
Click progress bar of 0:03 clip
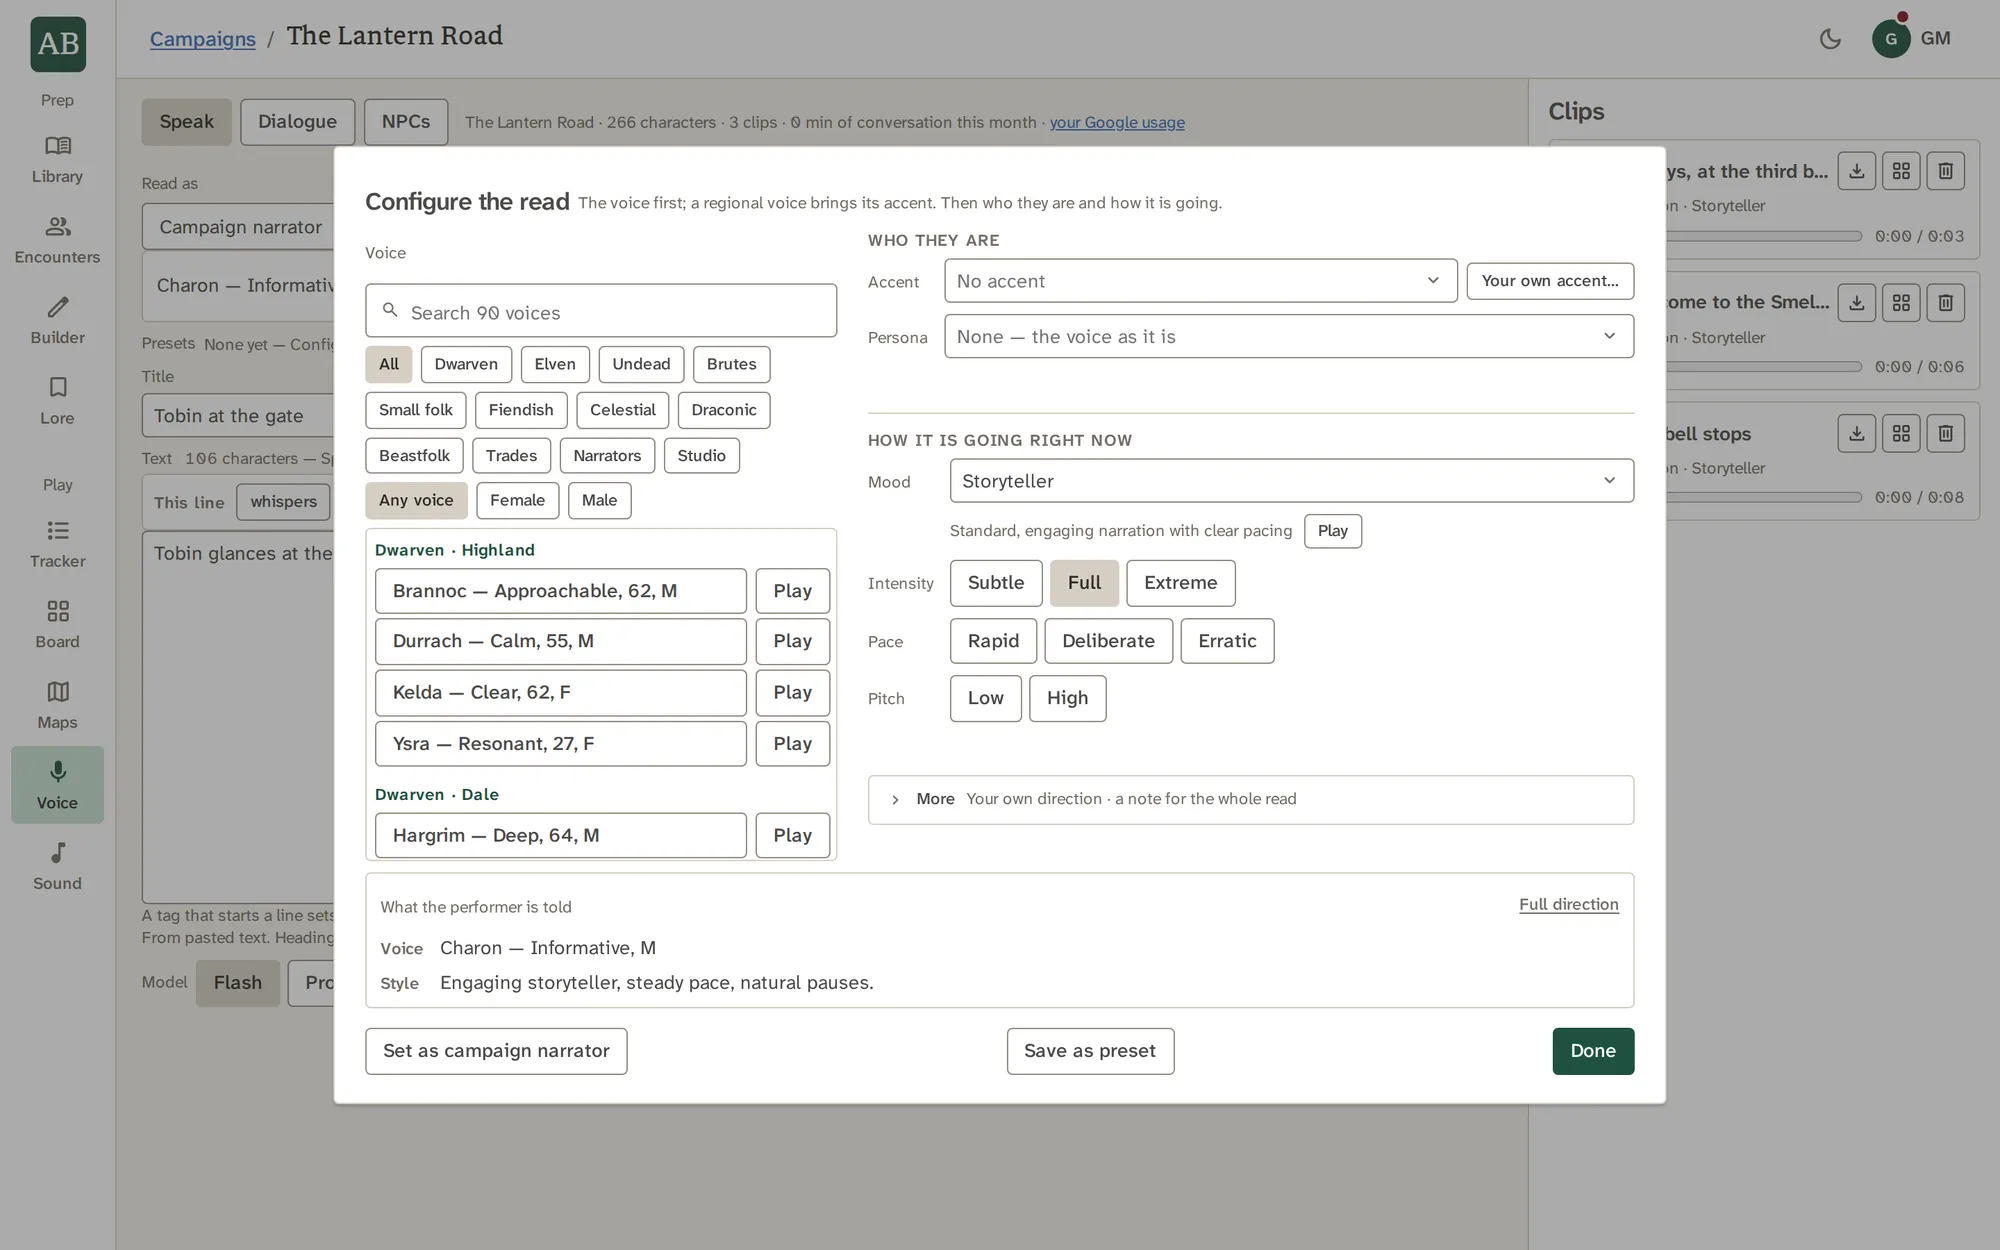tap(1762, 237)
